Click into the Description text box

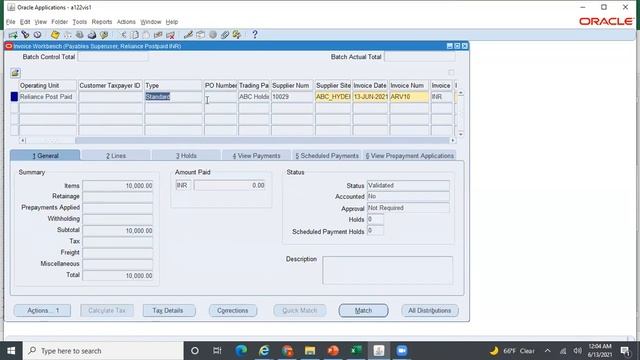point(387,270)
